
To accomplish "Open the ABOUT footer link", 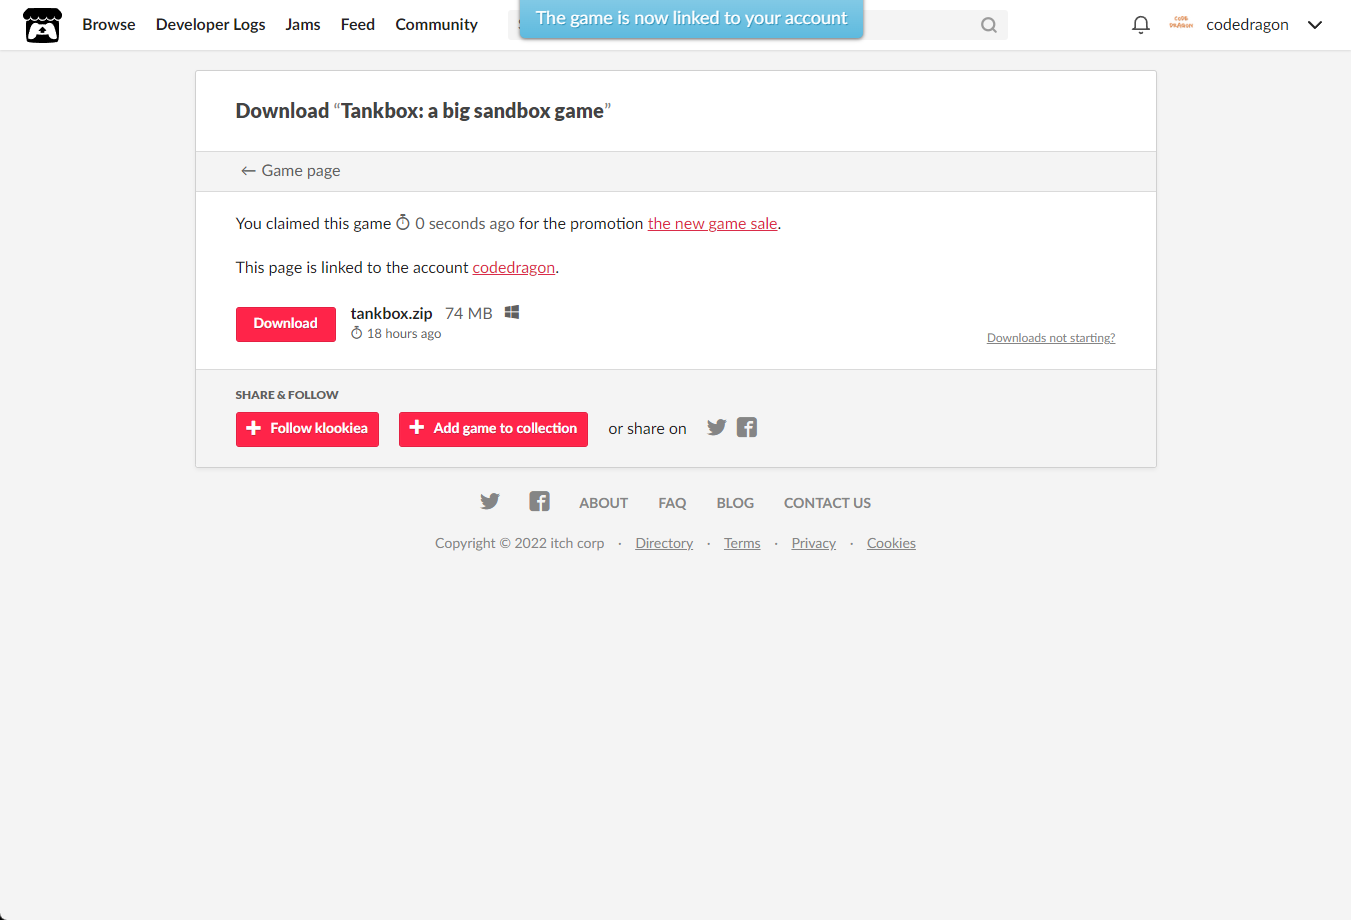I will pyautogui.click(x=604, y=503).
